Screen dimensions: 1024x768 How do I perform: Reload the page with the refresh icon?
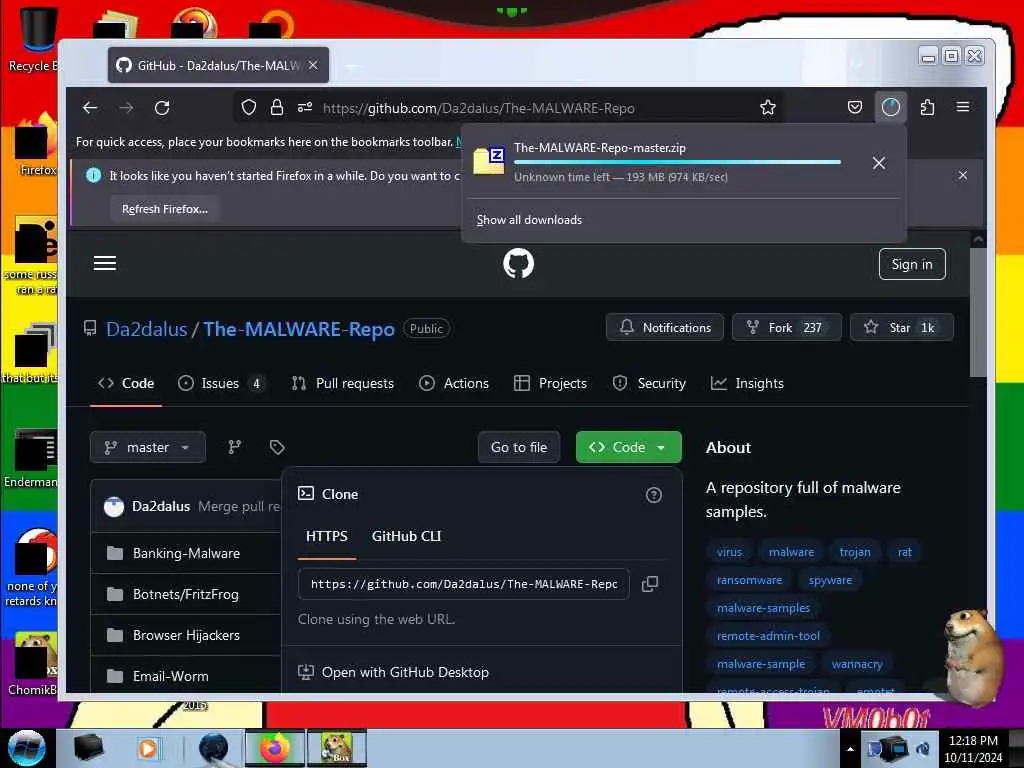point(162,108)
